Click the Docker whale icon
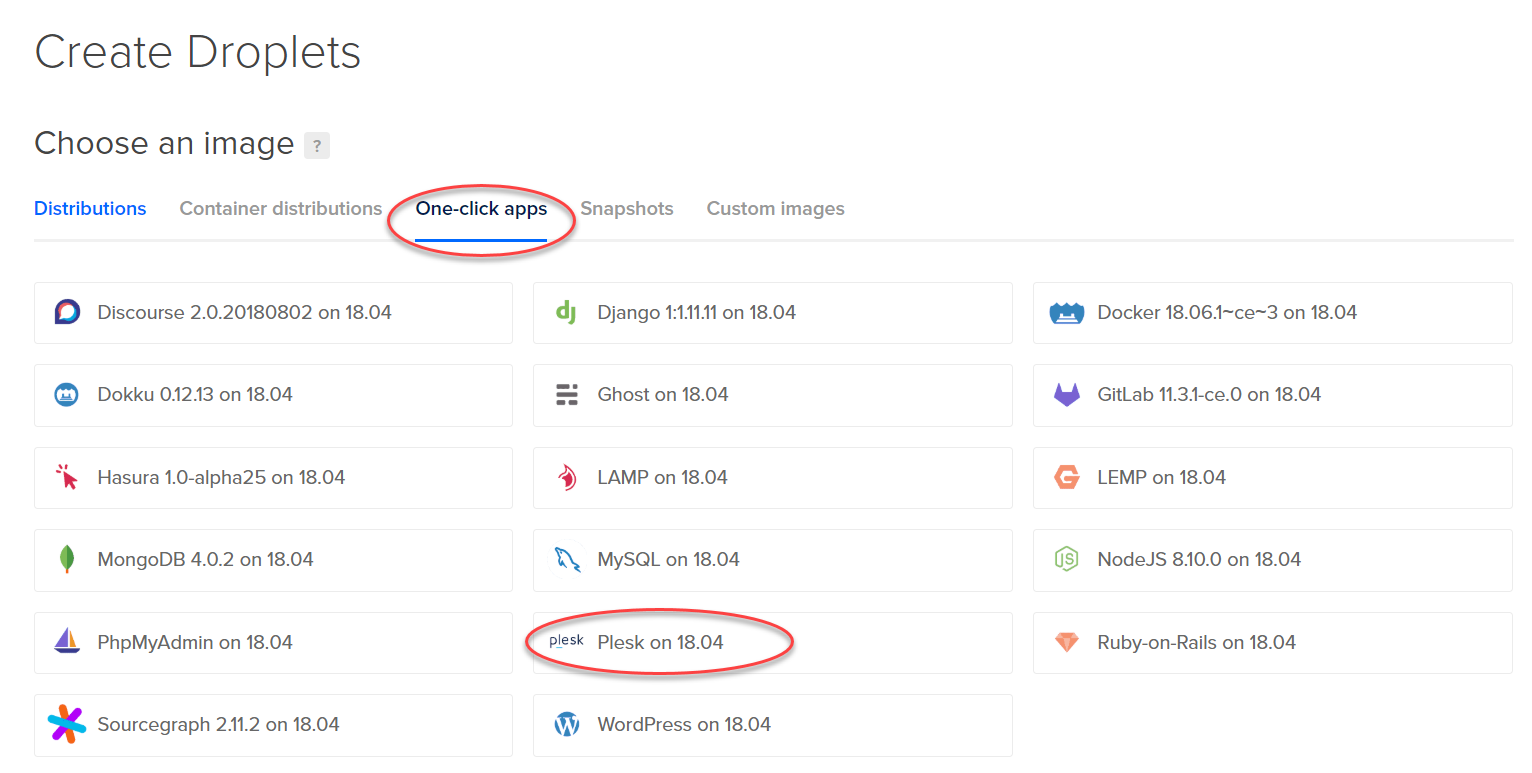 point(1067,313)
